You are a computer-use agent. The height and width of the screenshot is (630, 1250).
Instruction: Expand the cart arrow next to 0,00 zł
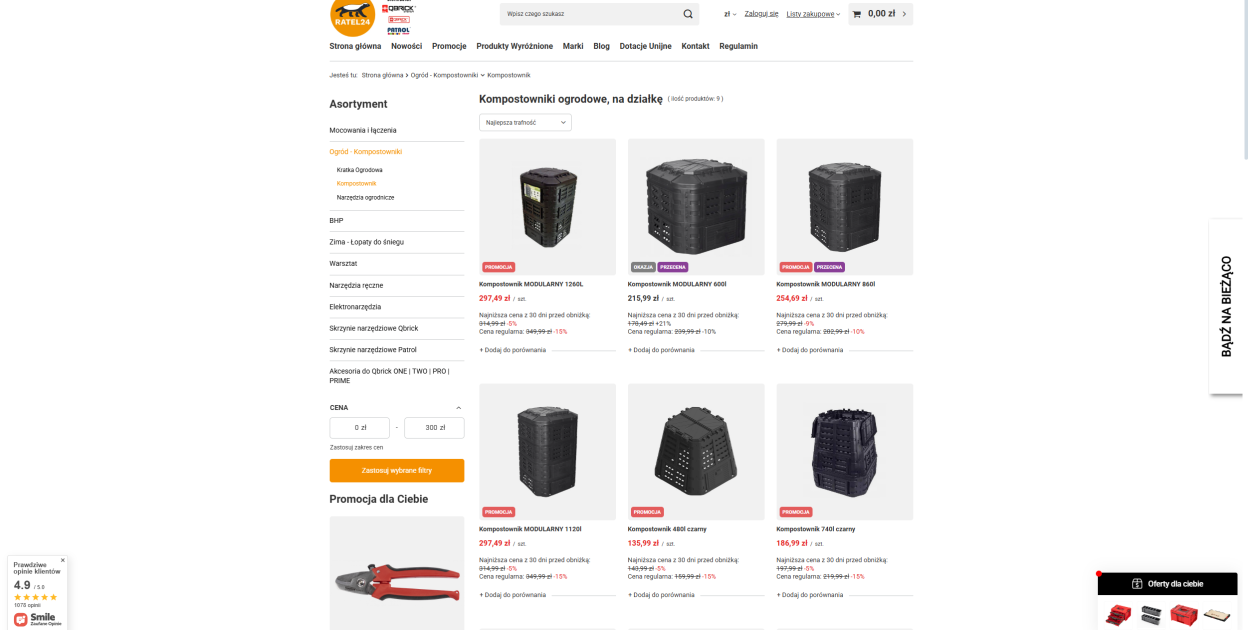click(x=904, y=14)
